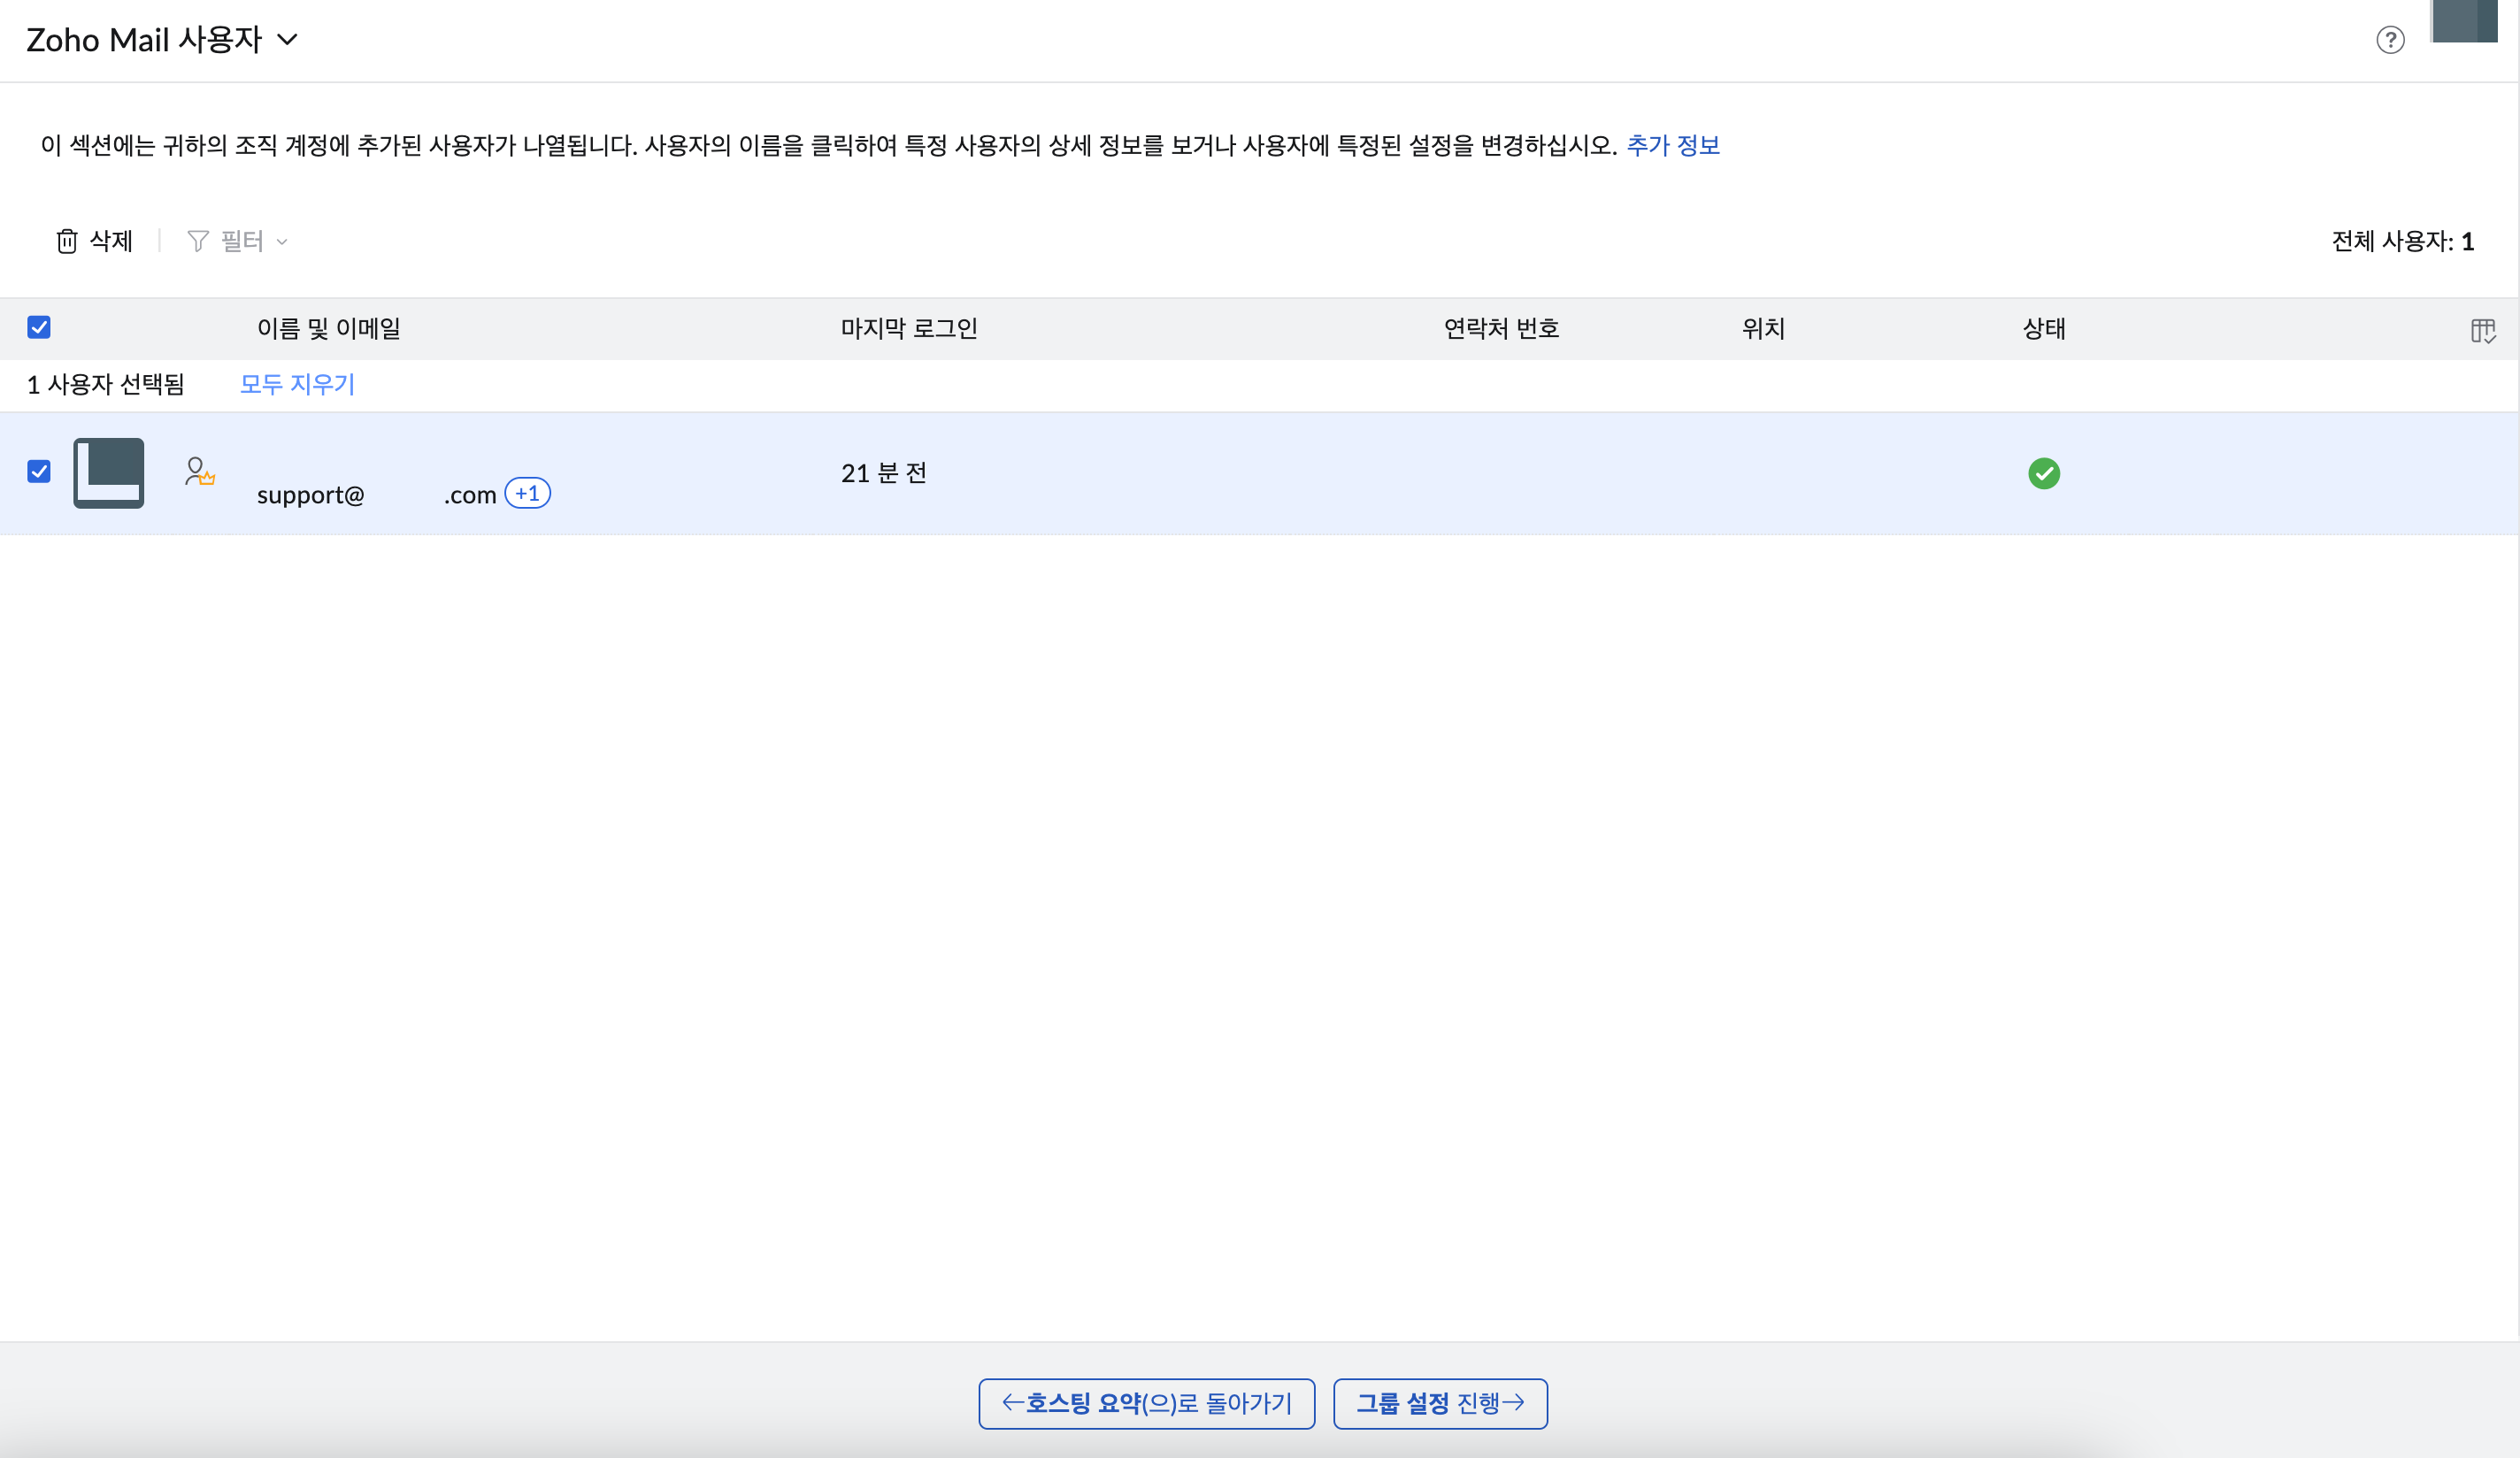Screen dimensions: 2520x1458
Task: Click the user's avatar thumbnail in row
Action: 109,473
